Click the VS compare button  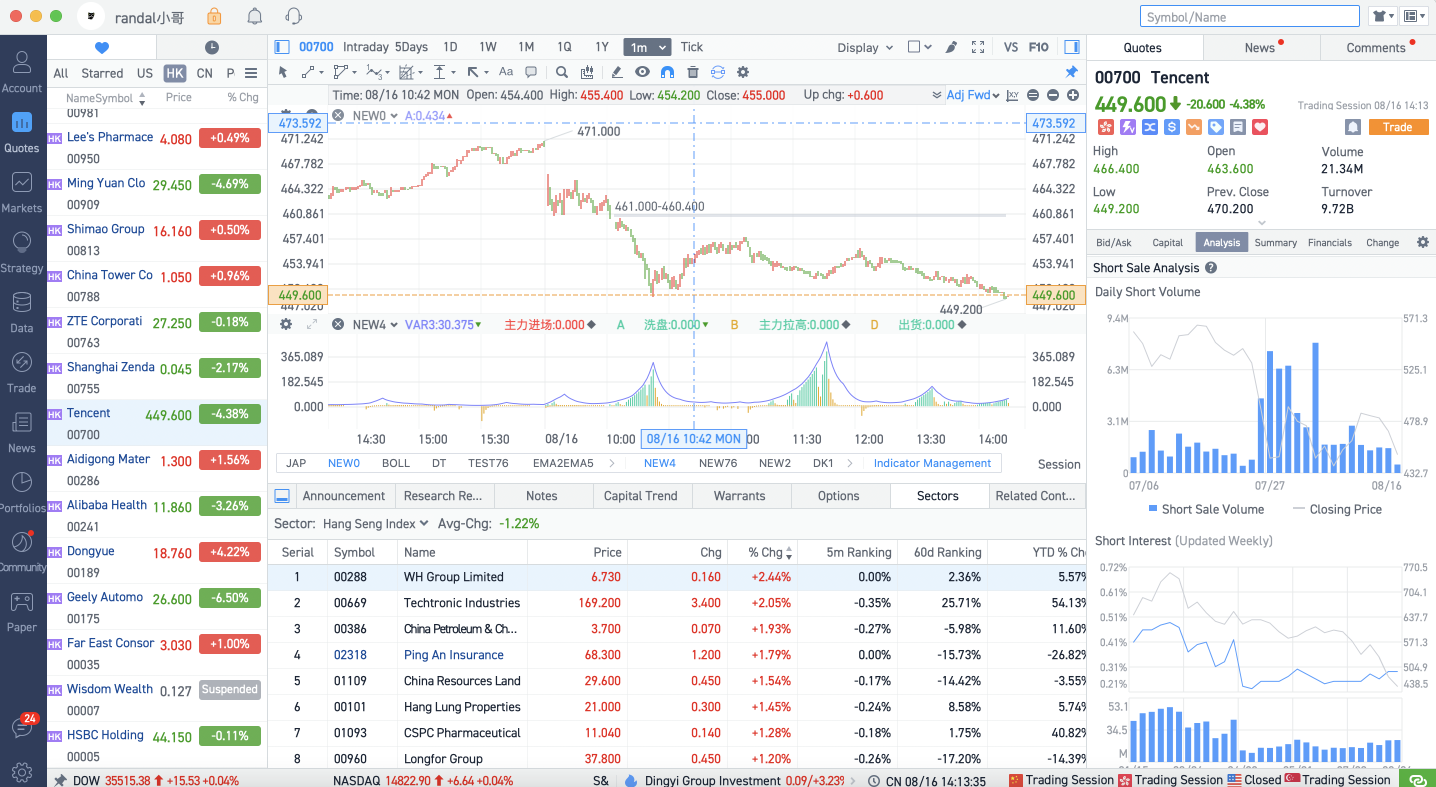coord(1011,47)
